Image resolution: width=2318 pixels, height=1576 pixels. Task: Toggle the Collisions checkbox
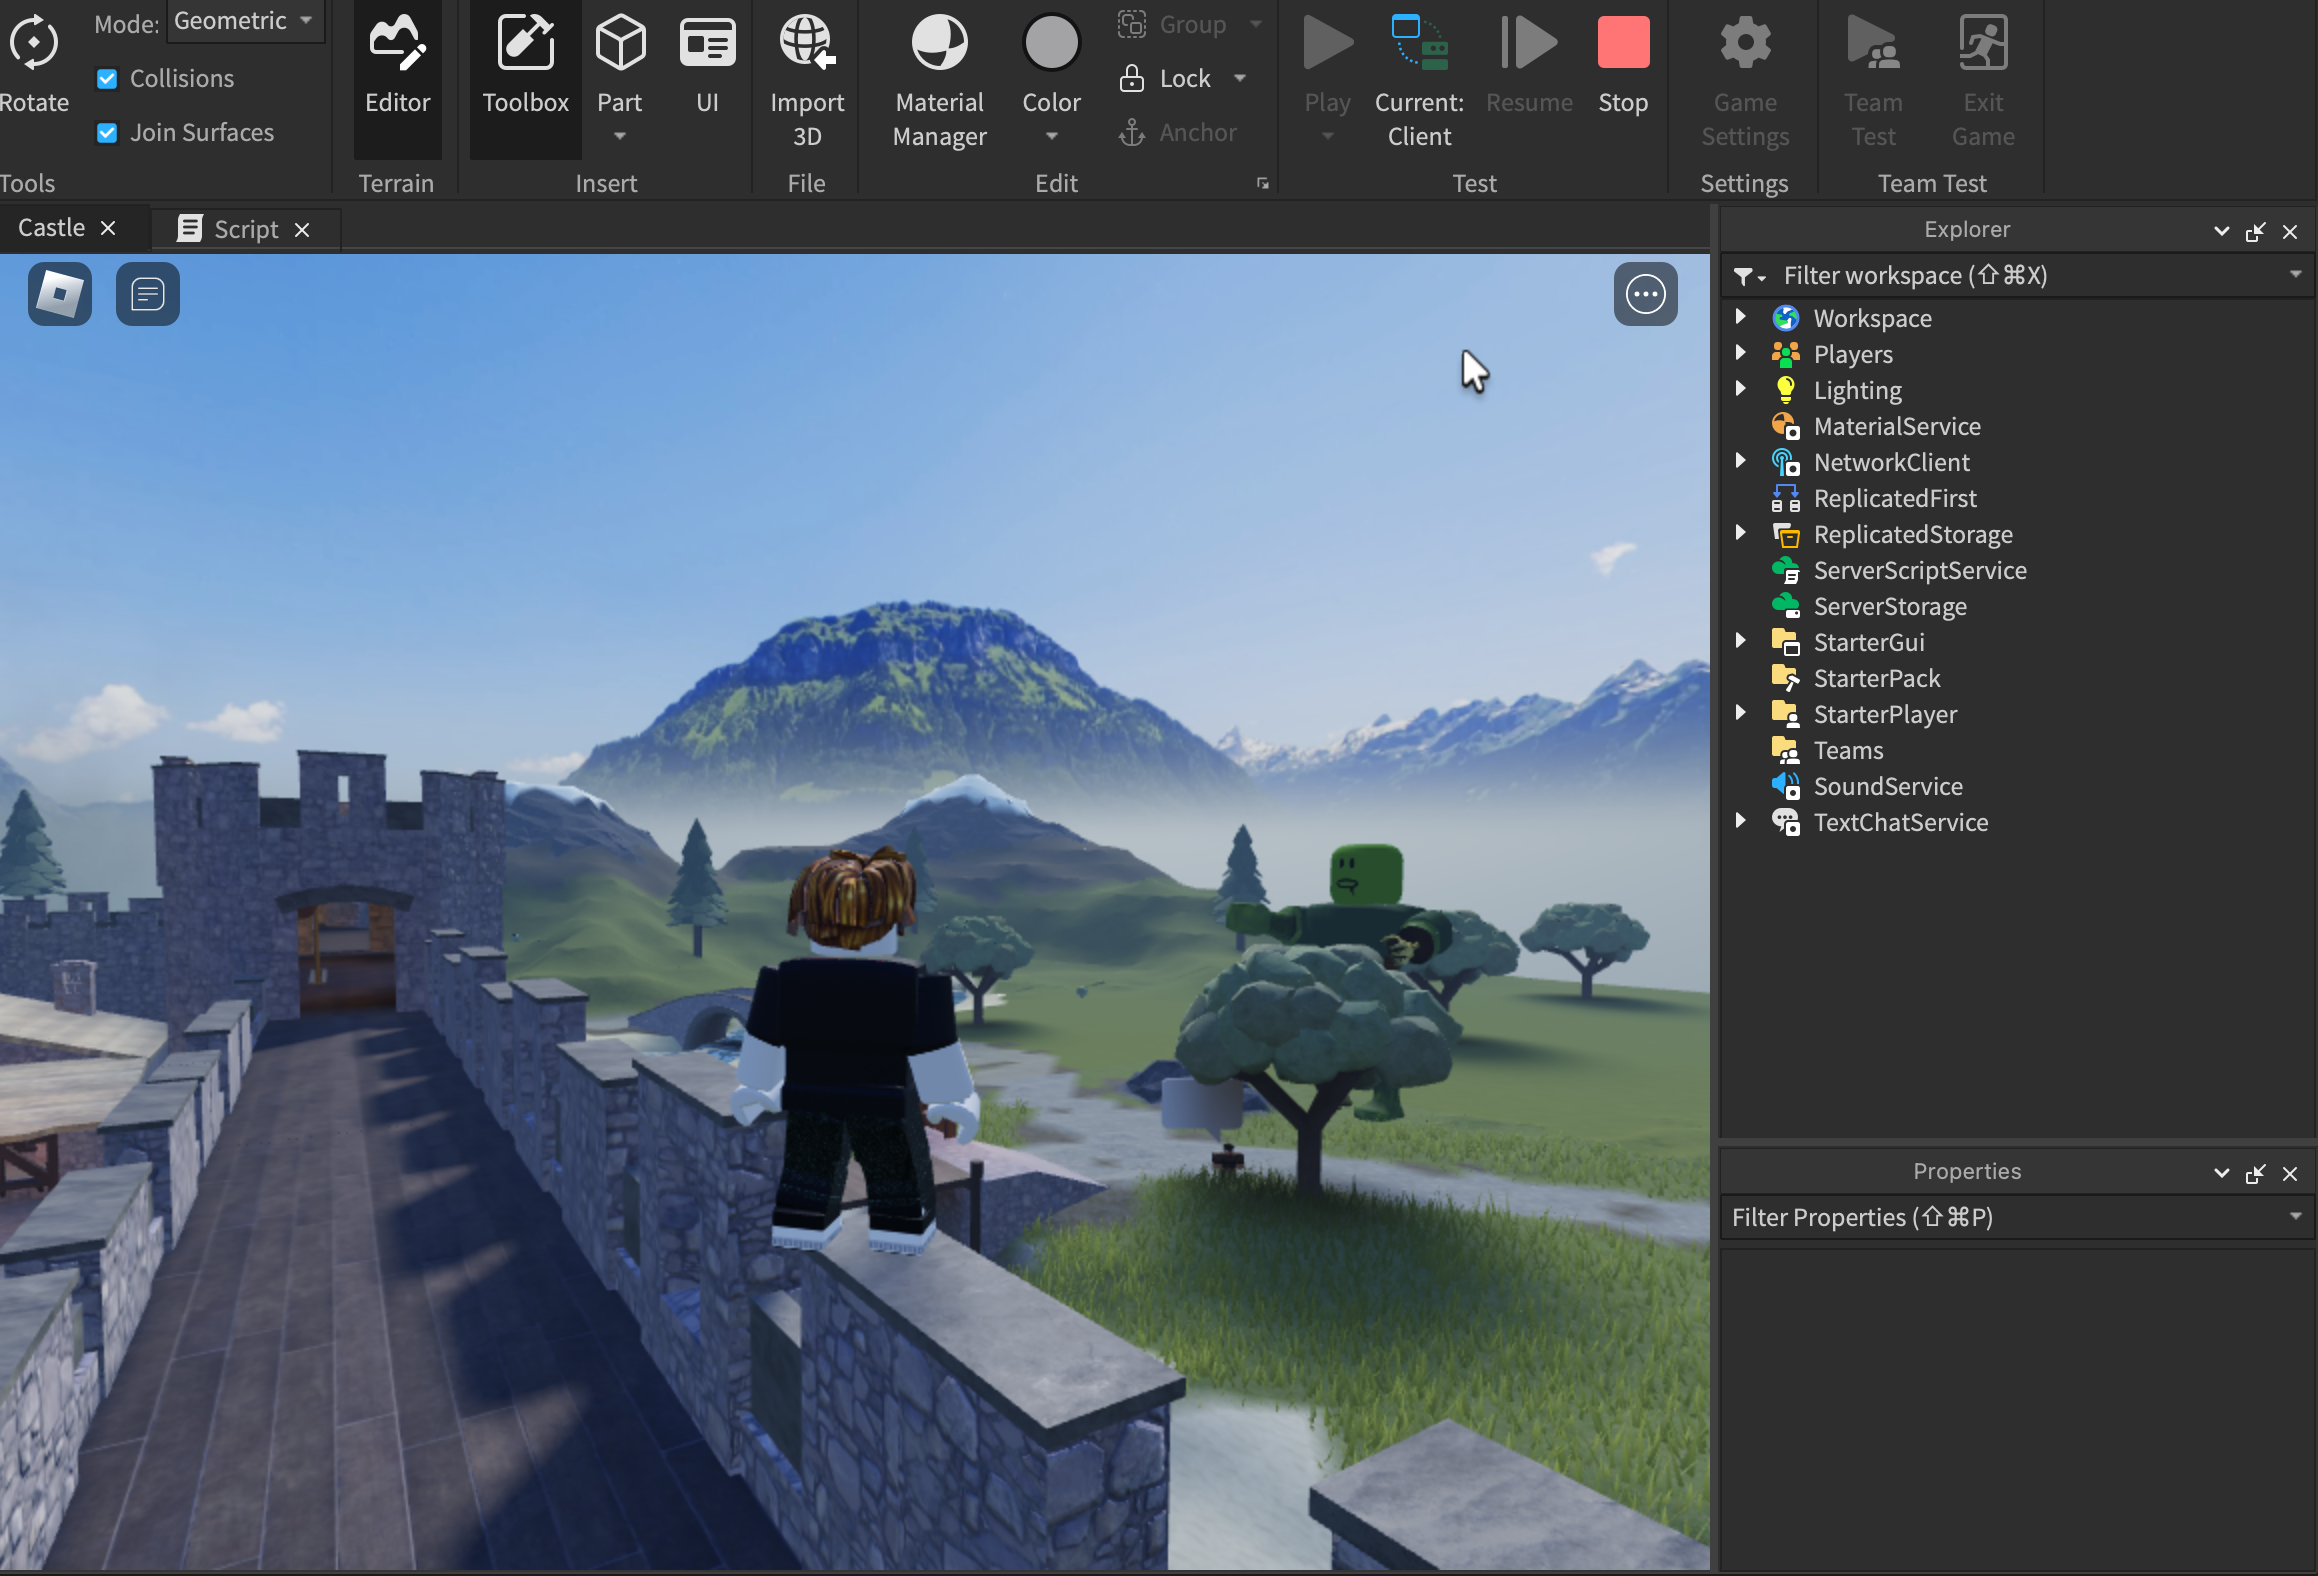[x=108, y=79]
